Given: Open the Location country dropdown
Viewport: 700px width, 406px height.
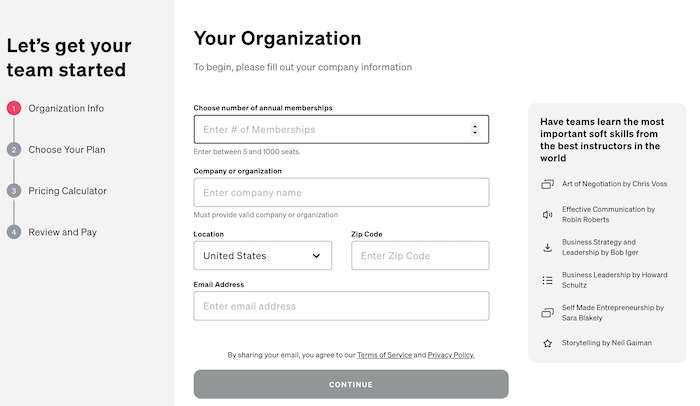Looking at the screenshot, I should (262, 255).
